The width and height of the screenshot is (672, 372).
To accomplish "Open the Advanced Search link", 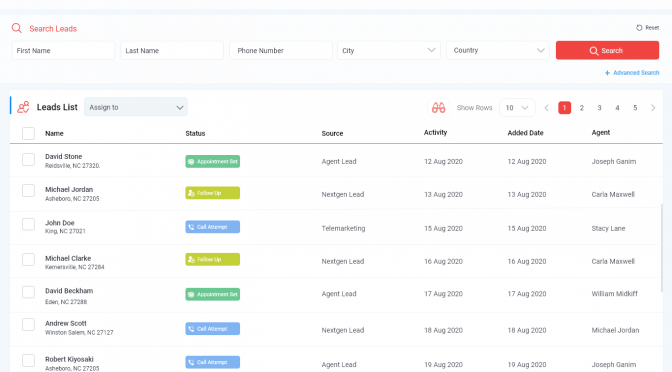I will click(632, 73).
